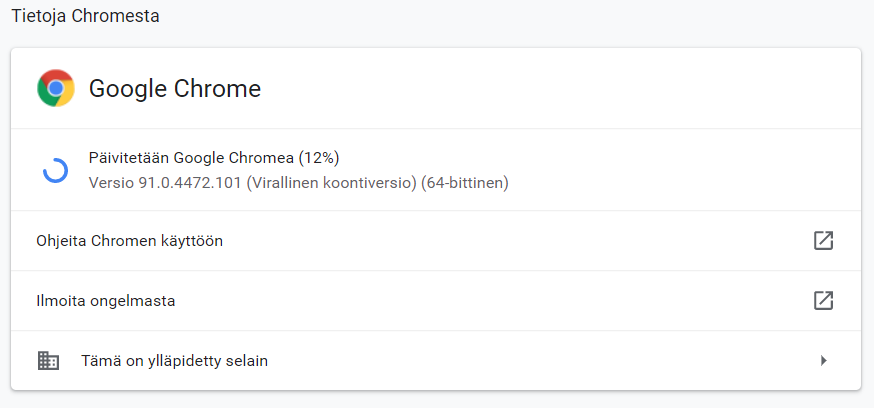Click the (Virallinen koontiversio) text
874x408 pixels.
331,183
